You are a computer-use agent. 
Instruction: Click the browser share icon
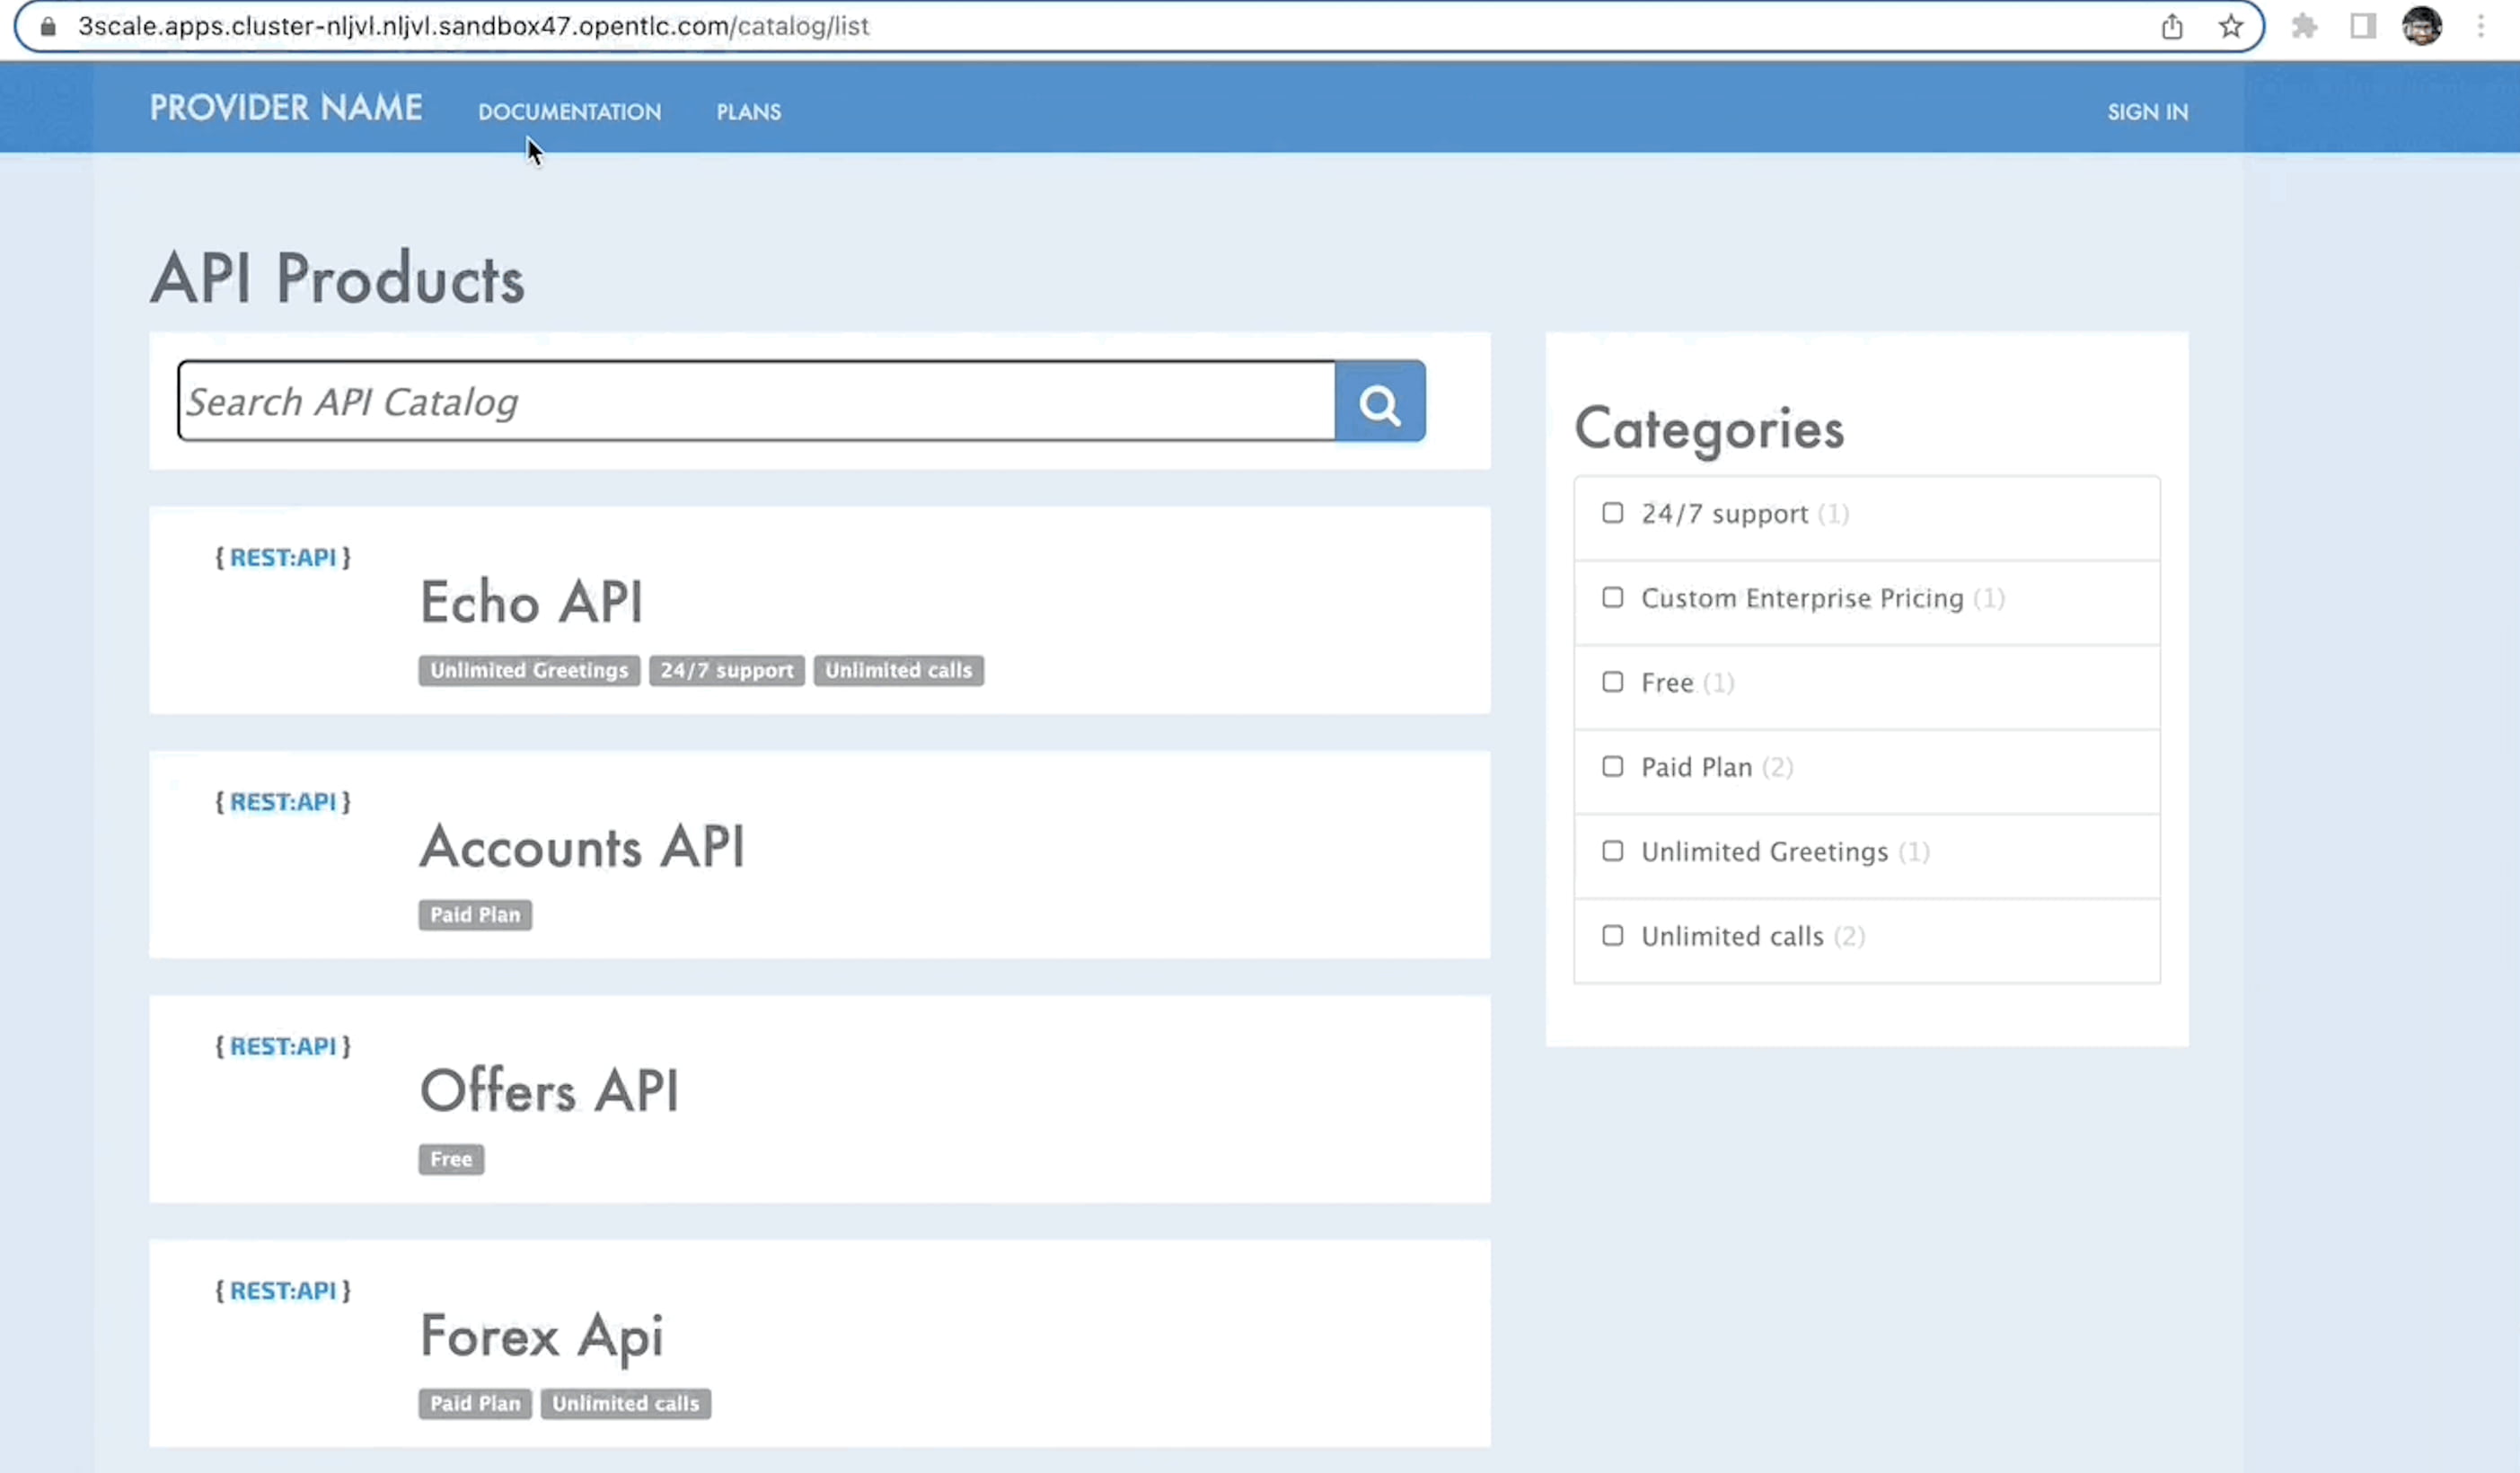[2172, 27]
